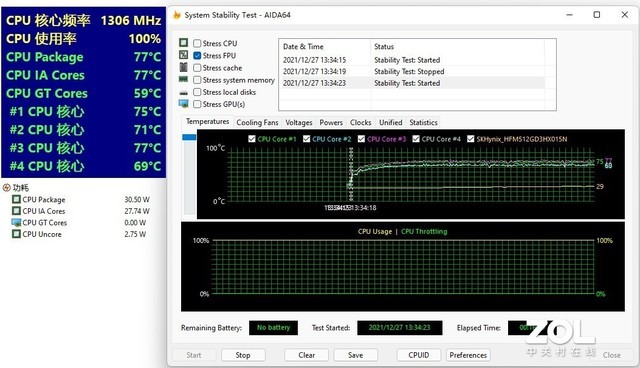The image size is (640, 368).
Task: Click the AIDA64 flame icon in title bar
Action: point(177,15)
